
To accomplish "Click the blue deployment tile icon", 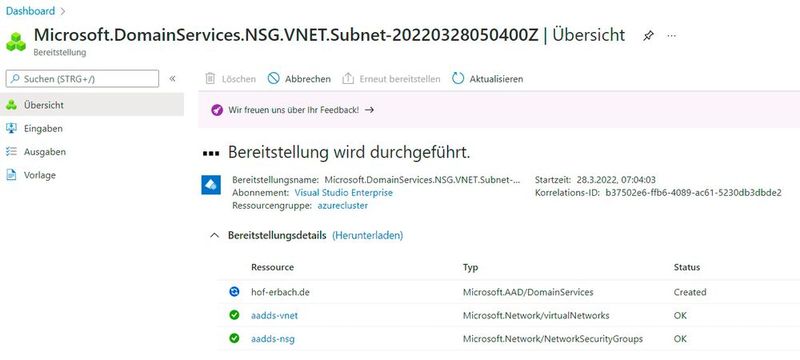I will tap(211, 185).
